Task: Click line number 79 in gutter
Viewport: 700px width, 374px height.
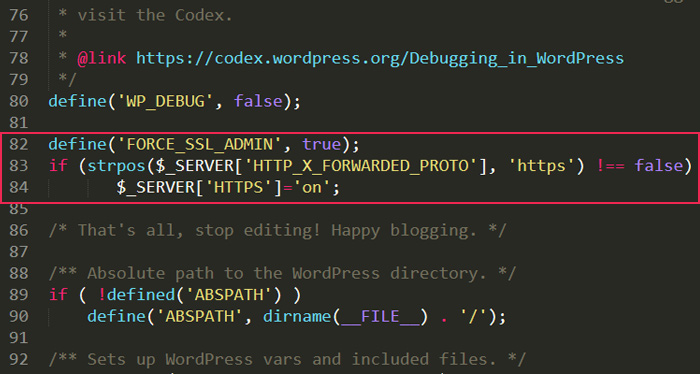Action: coord(19,79)
